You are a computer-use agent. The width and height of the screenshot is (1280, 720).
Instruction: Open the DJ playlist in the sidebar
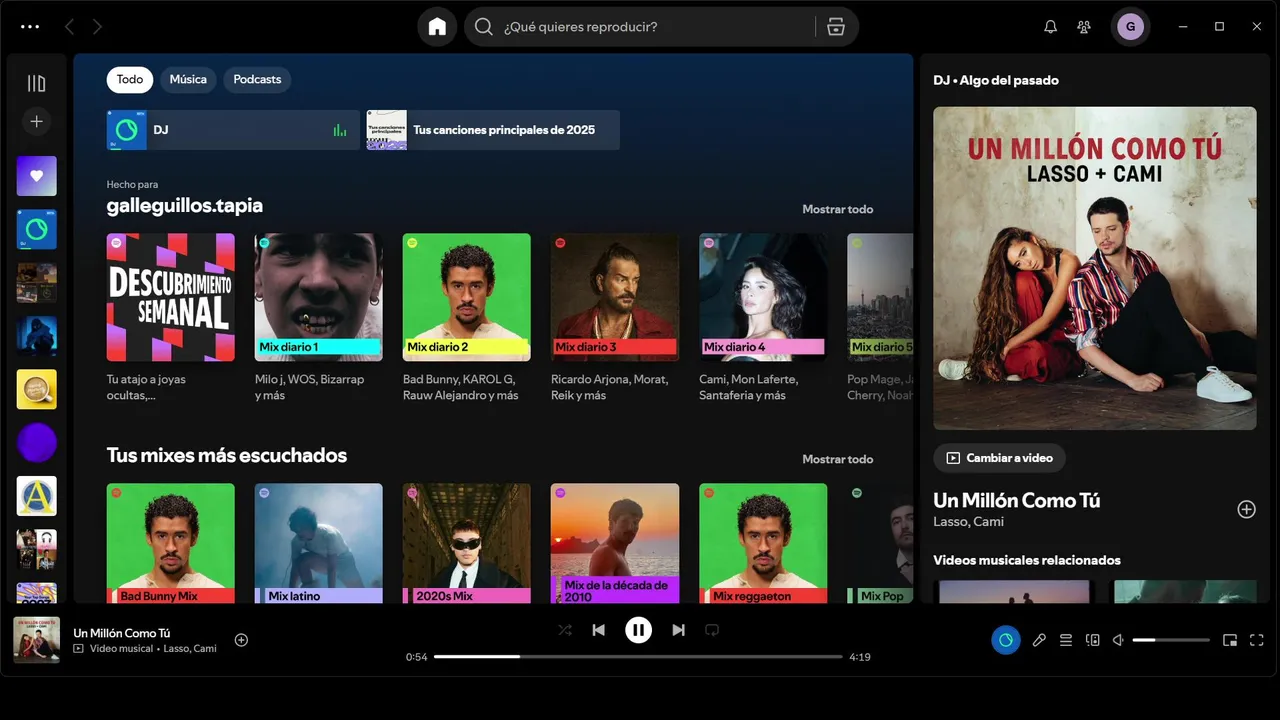click(x=37, y=229)
